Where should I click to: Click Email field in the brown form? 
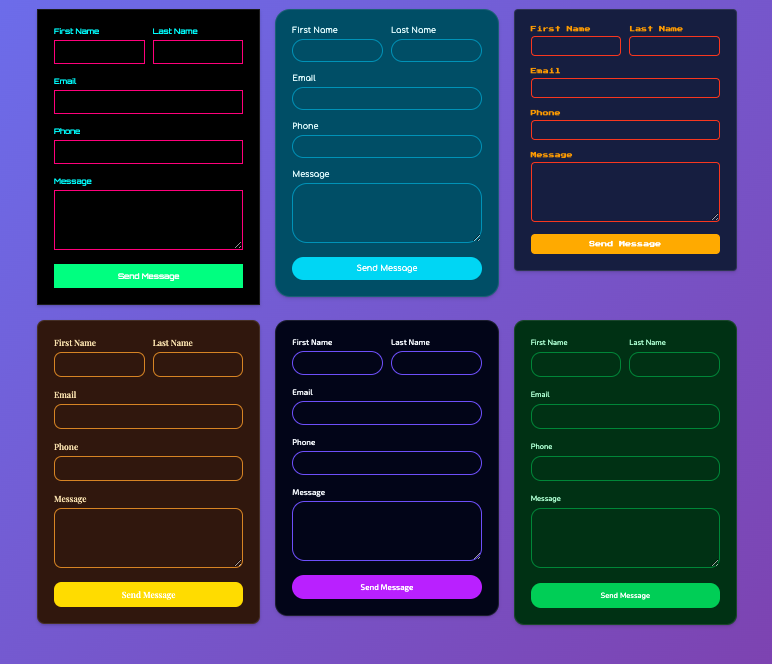(x=148, y=417)
